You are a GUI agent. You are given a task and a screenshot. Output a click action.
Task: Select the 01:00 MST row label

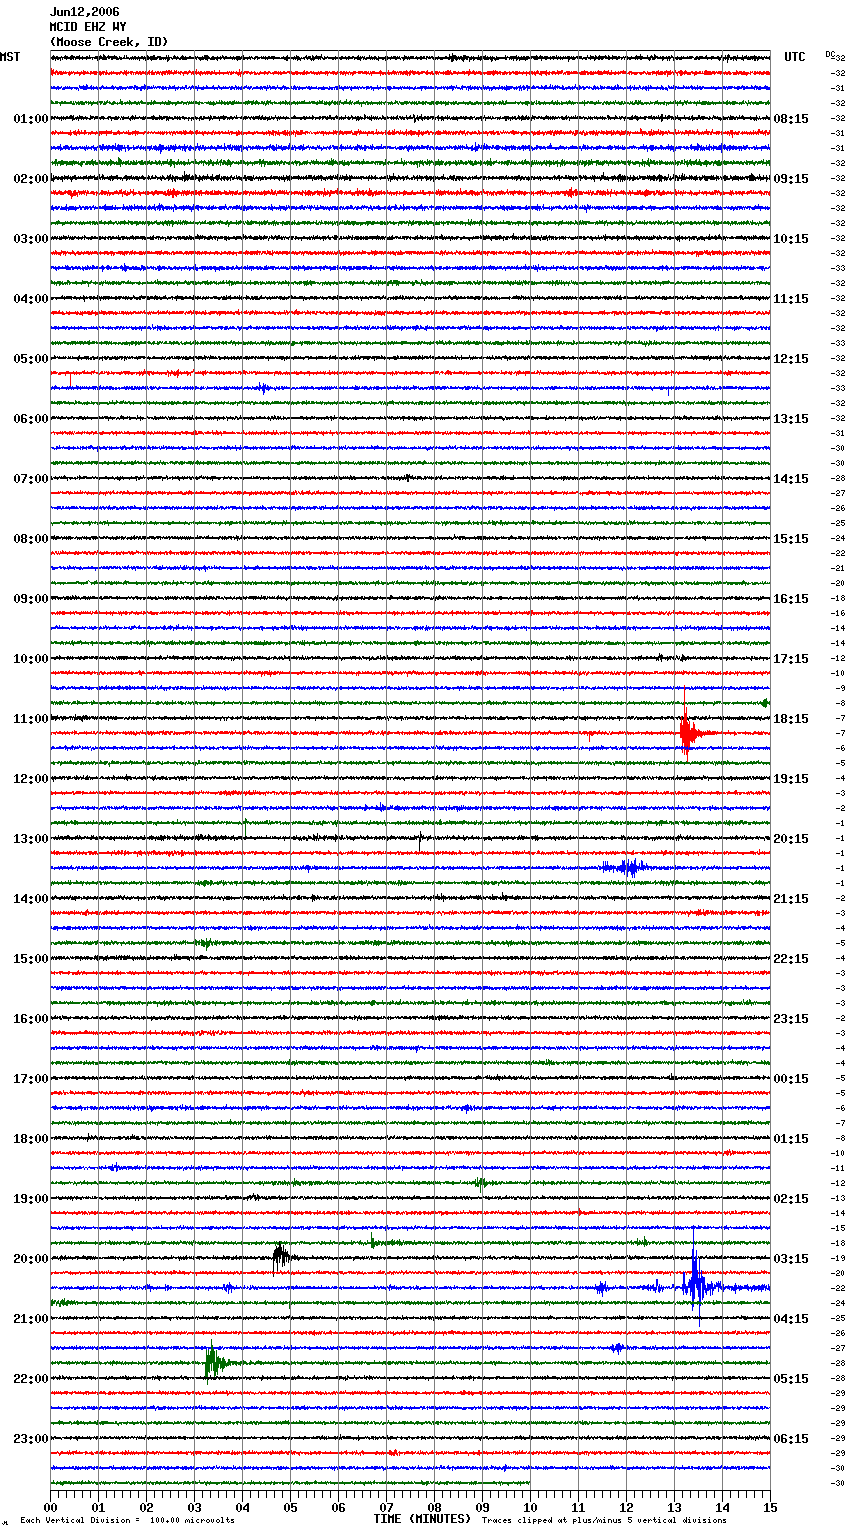(x=31, y=119)
